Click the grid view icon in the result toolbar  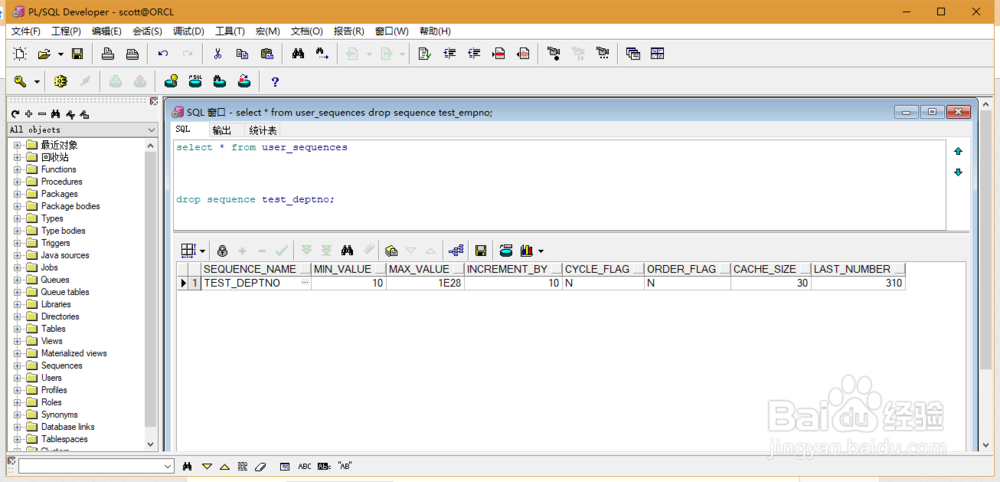coord(188,250)
